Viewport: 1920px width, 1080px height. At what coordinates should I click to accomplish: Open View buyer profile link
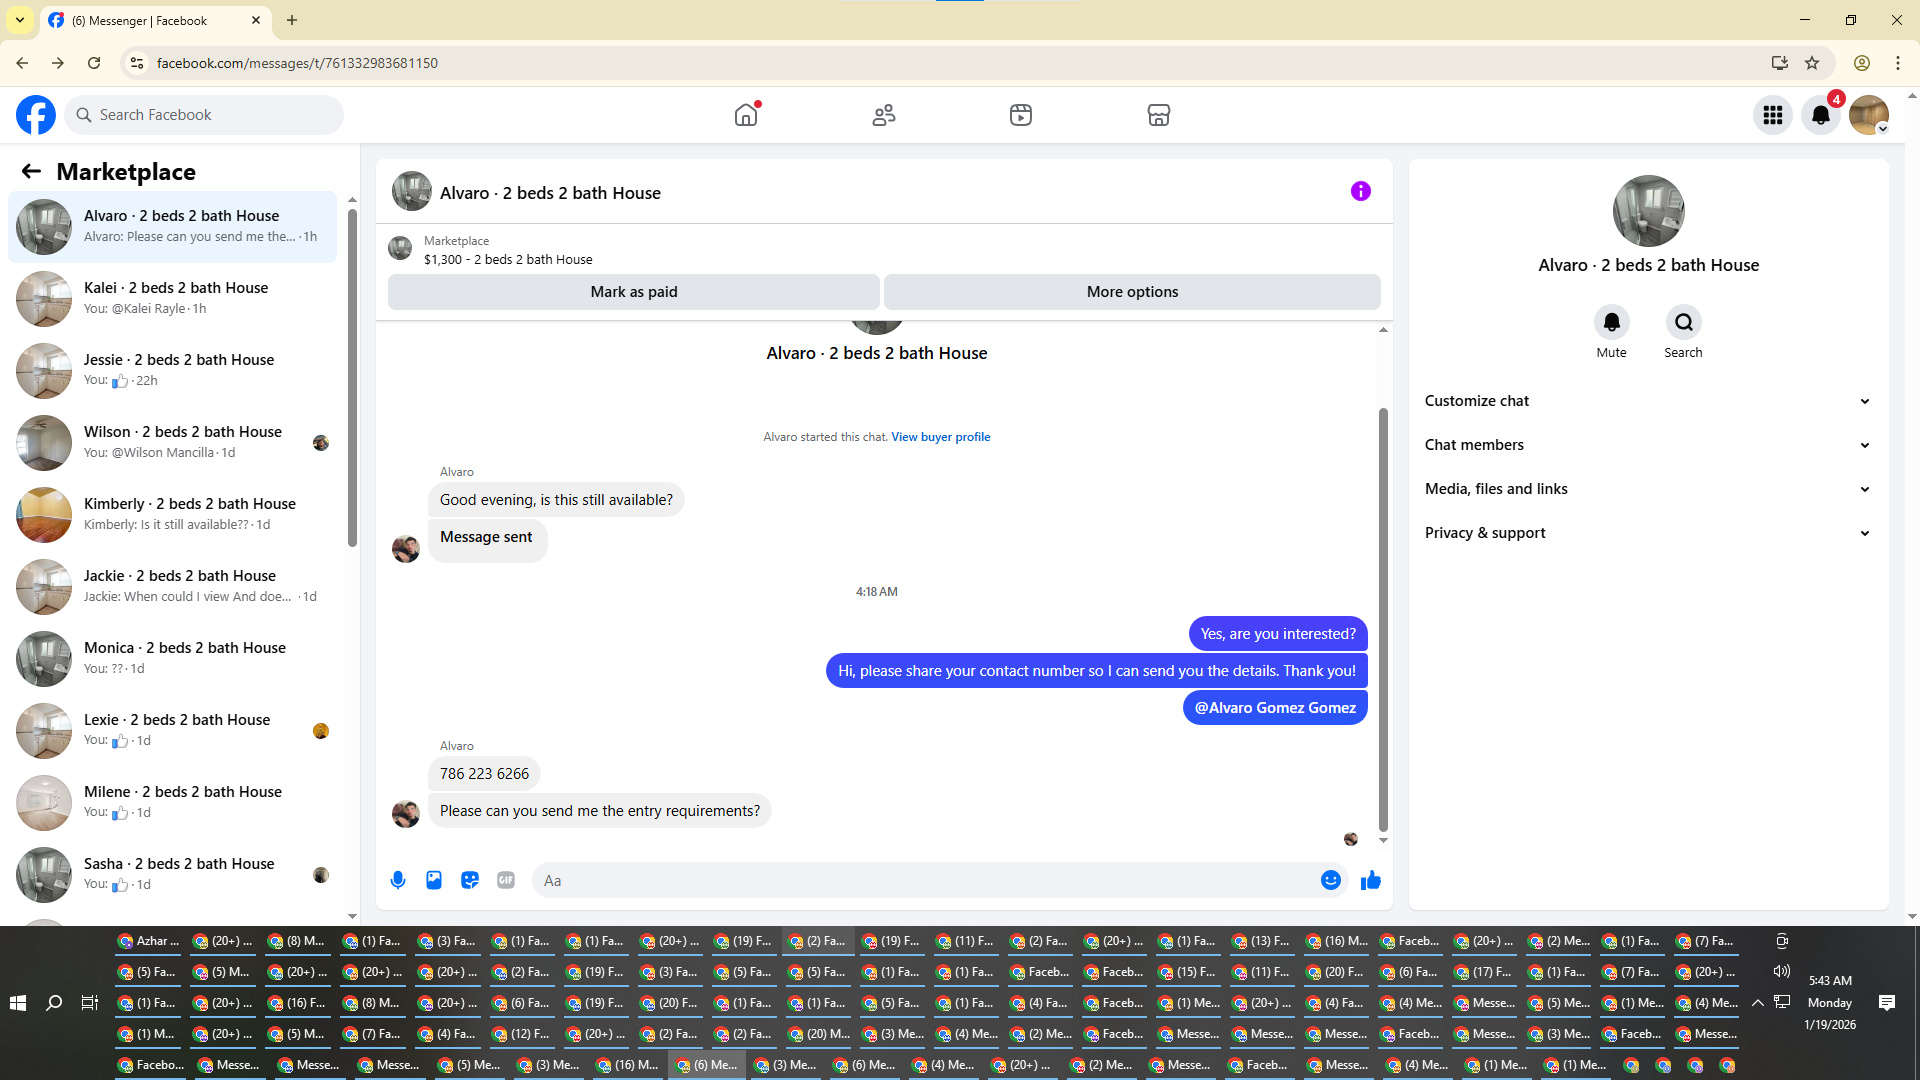[940, 437]
